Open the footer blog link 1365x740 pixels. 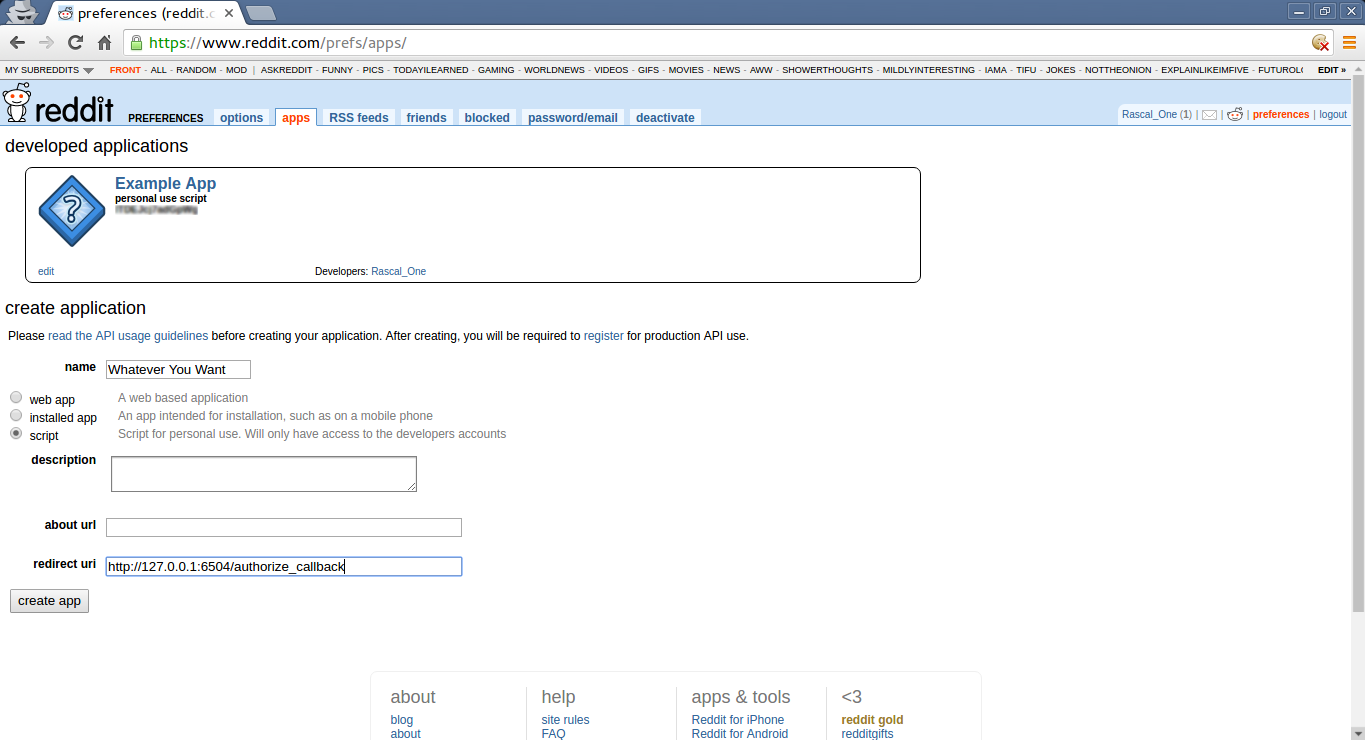point(401,720)
